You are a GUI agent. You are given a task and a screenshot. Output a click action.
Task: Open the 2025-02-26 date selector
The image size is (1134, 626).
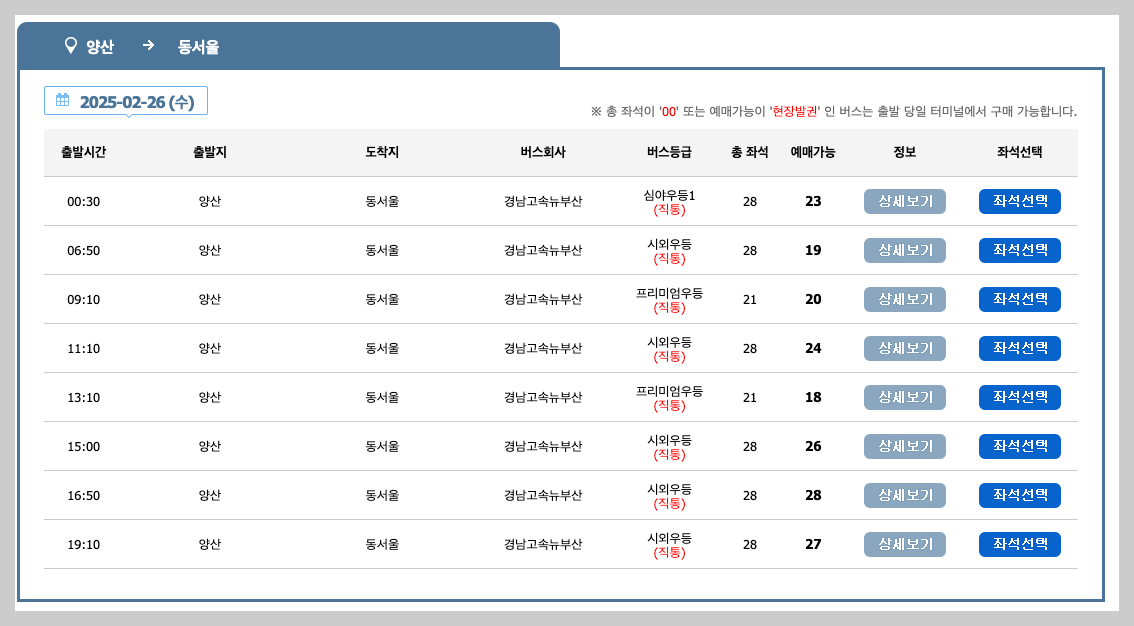pos(125,100)
